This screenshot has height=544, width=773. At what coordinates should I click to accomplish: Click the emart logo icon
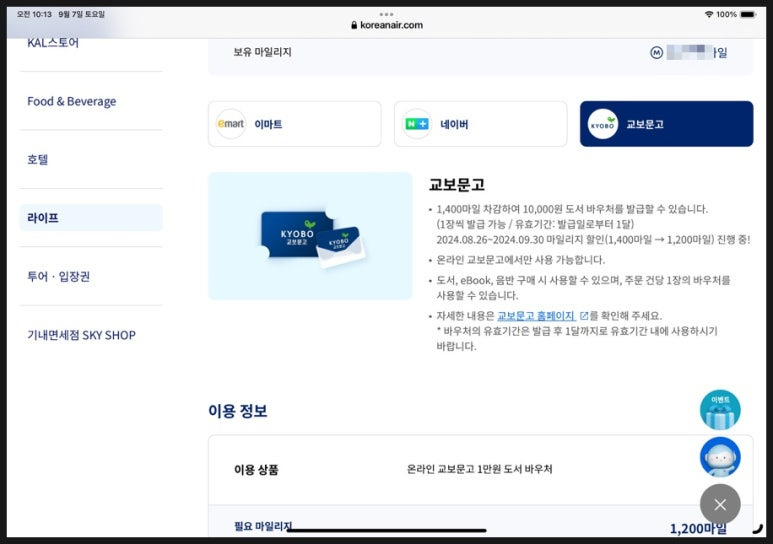[x=231, y=124]
